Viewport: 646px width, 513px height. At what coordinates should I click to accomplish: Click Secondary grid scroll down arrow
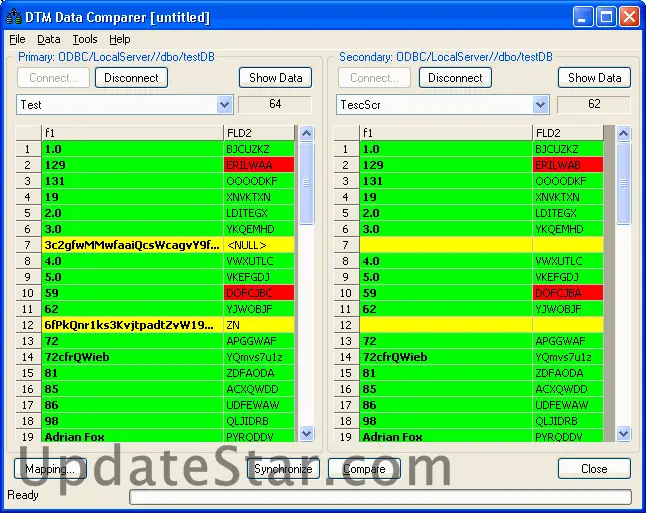[624, 433]
